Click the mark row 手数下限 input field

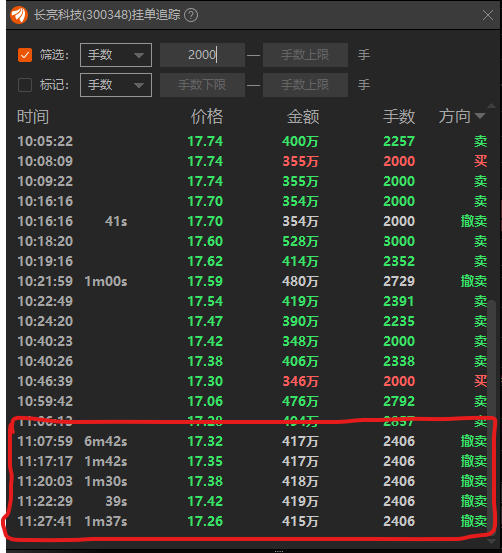point(202,85)
